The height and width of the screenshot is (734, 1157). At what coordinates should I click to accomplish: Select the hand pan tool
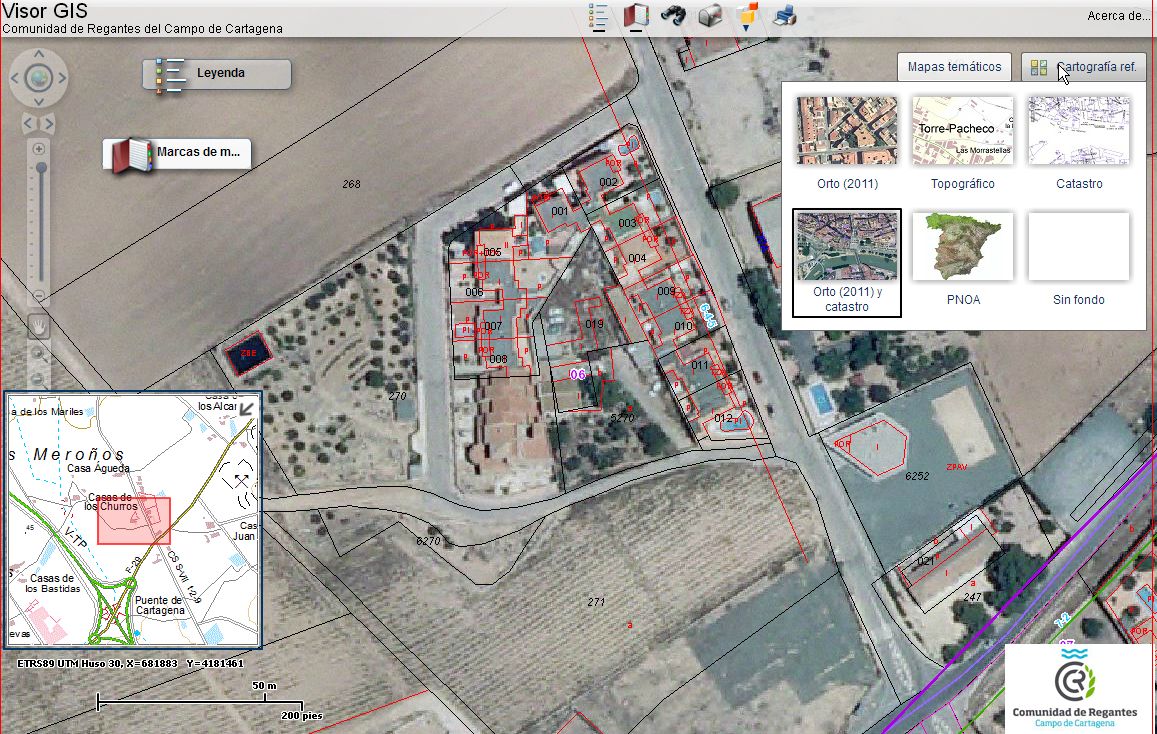(x=39, y=325)
